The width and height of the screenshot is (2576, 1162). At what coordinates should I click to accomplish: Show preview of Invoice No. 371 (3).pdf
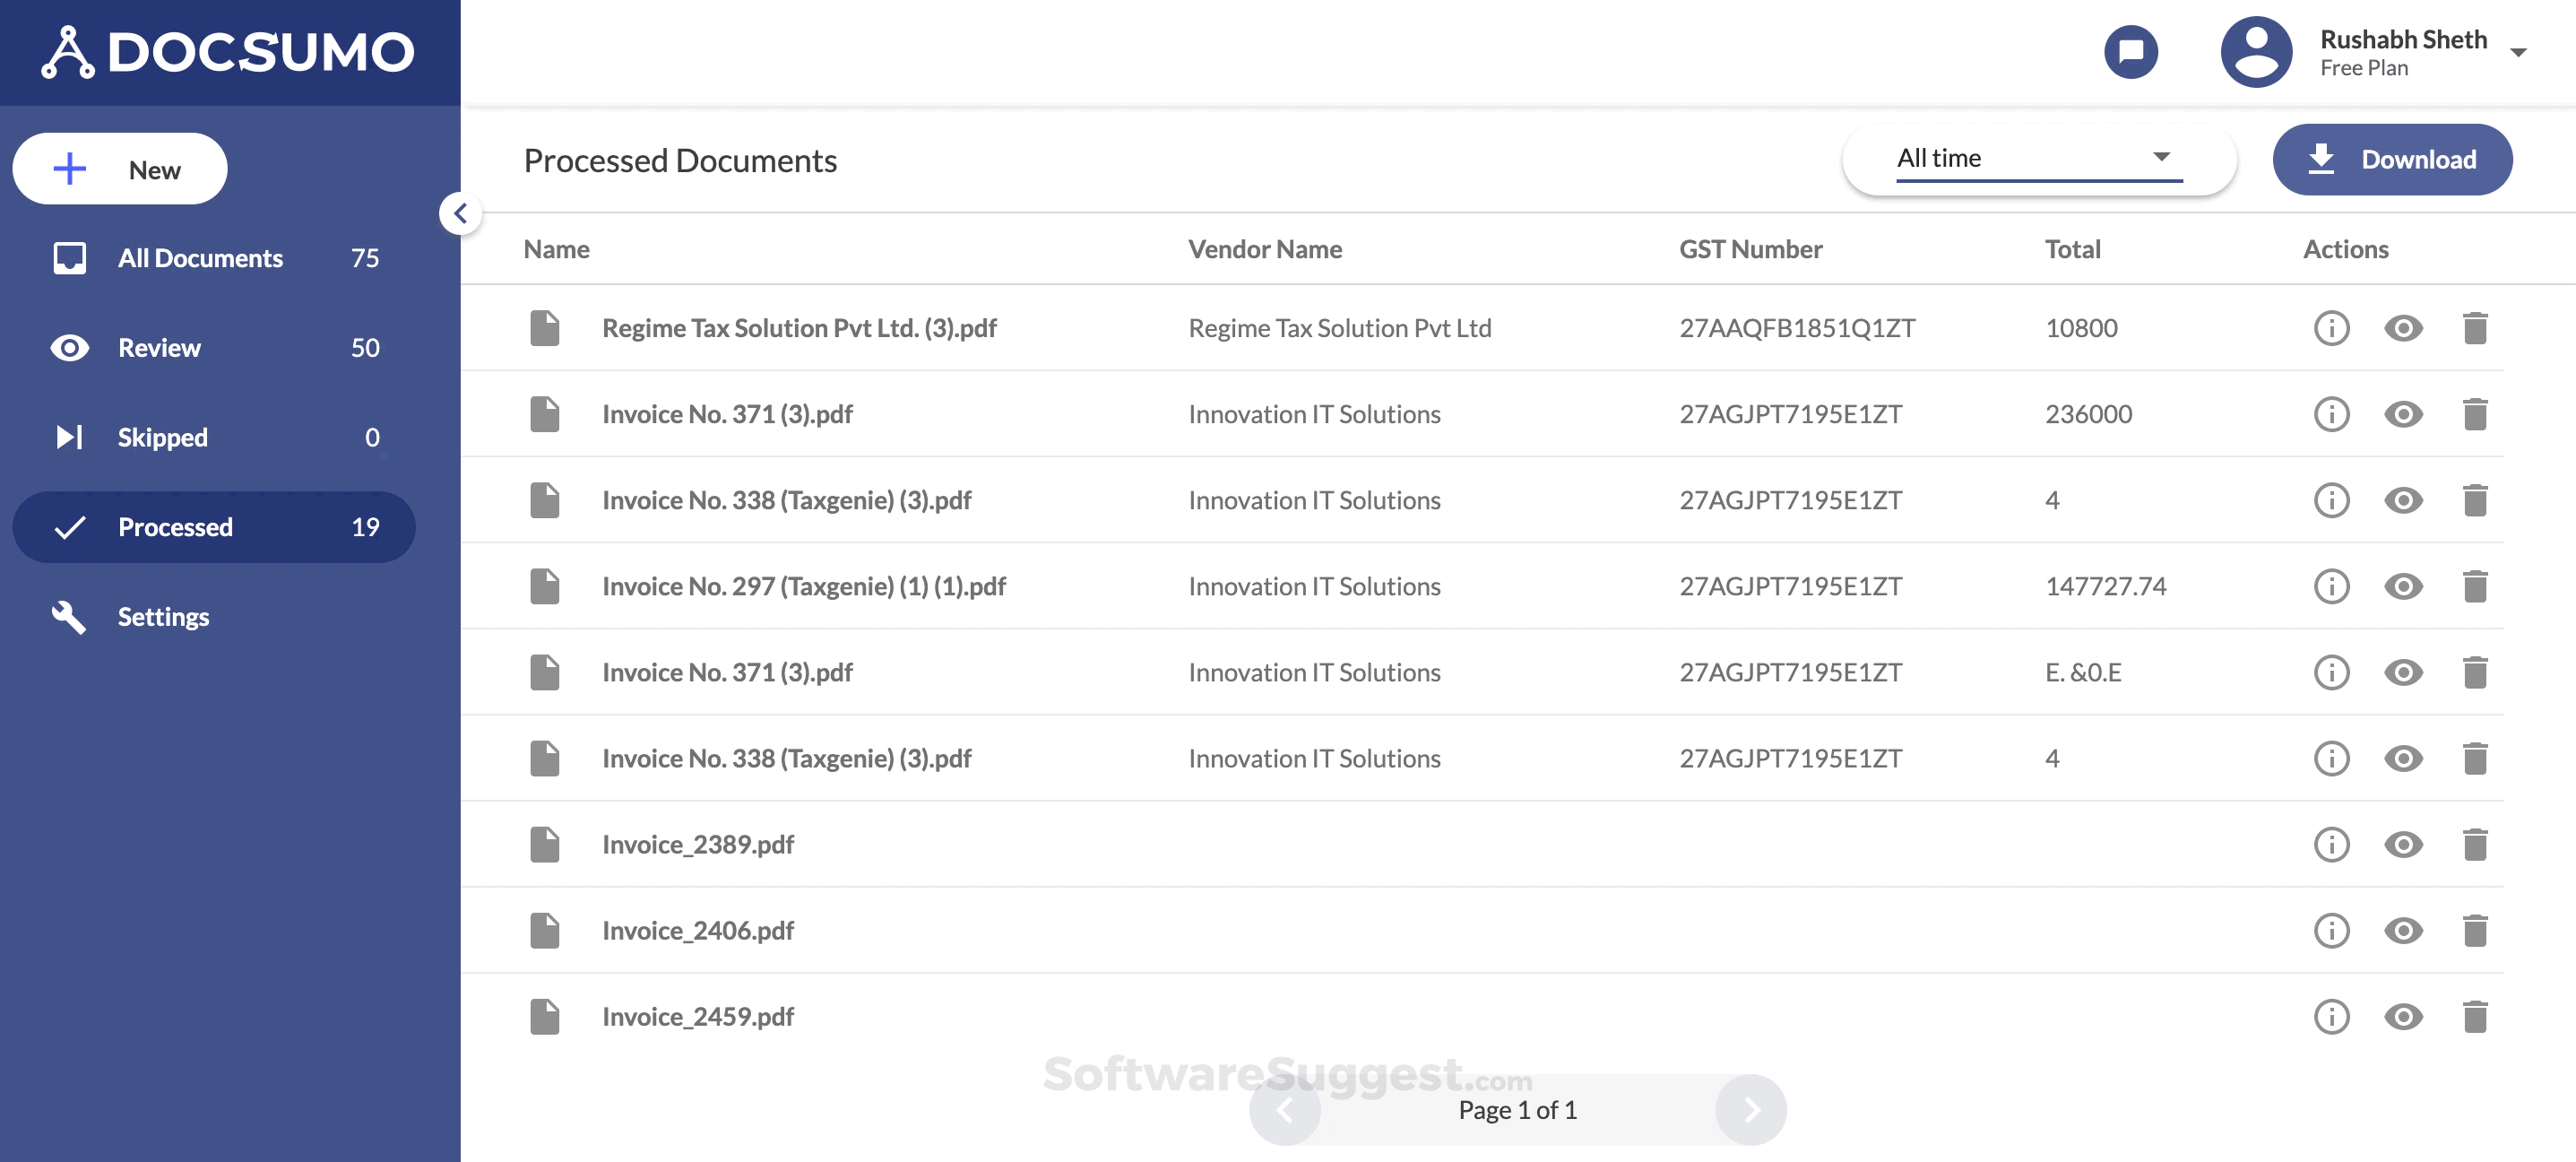coord(2404,413)
